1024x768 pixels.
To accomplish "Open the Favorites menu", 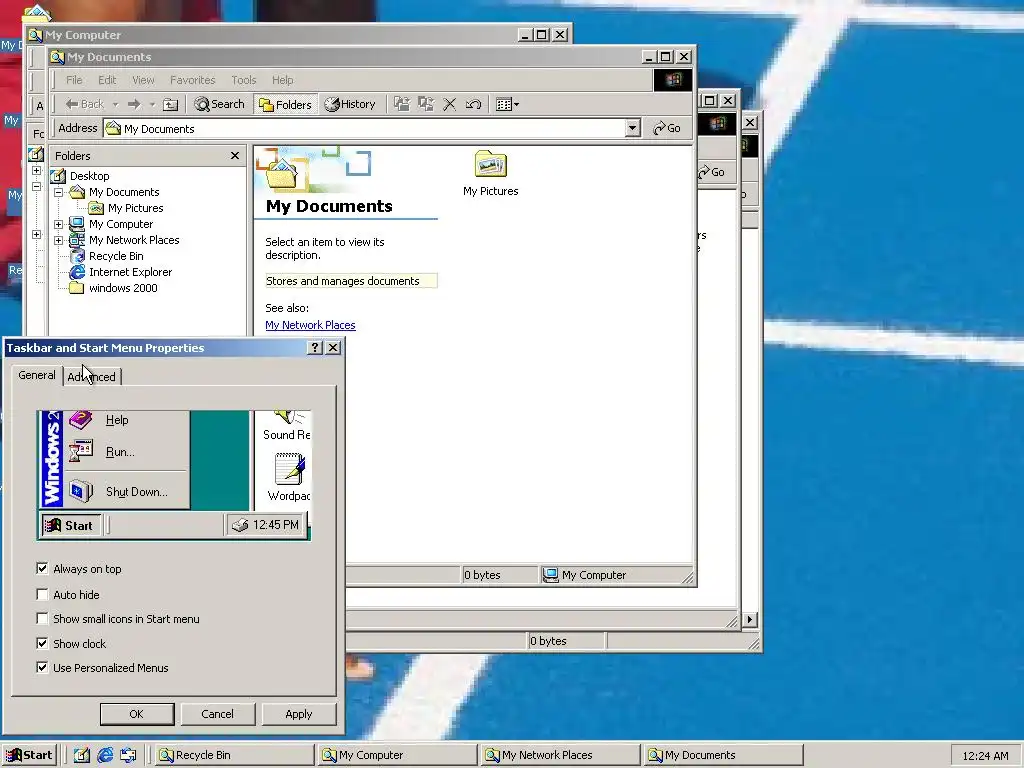I will pos(193,80).
